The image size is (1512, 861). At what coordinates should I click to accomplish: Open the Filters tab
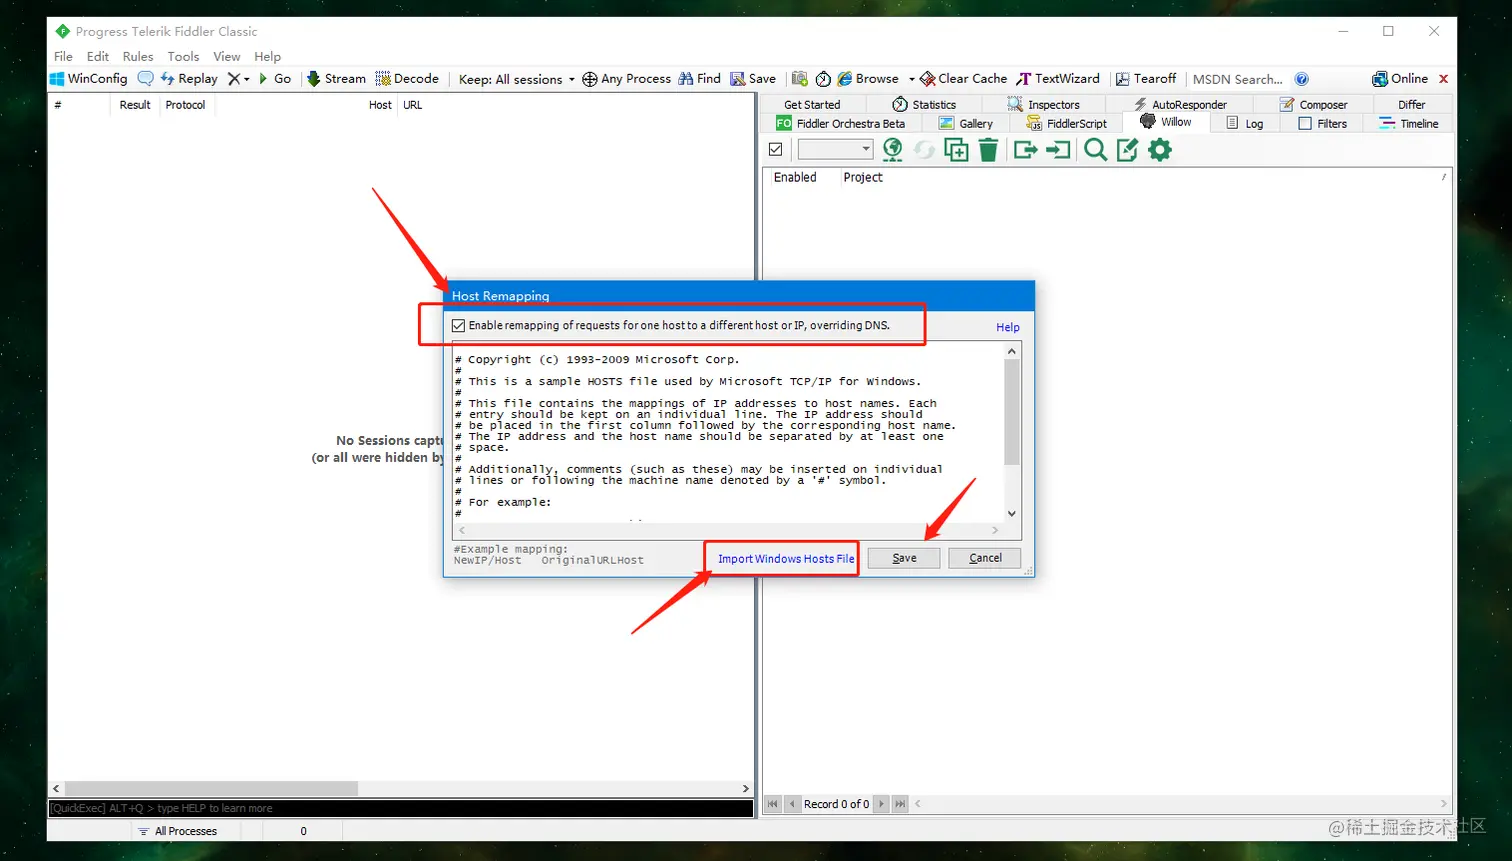click(1322, 123)
